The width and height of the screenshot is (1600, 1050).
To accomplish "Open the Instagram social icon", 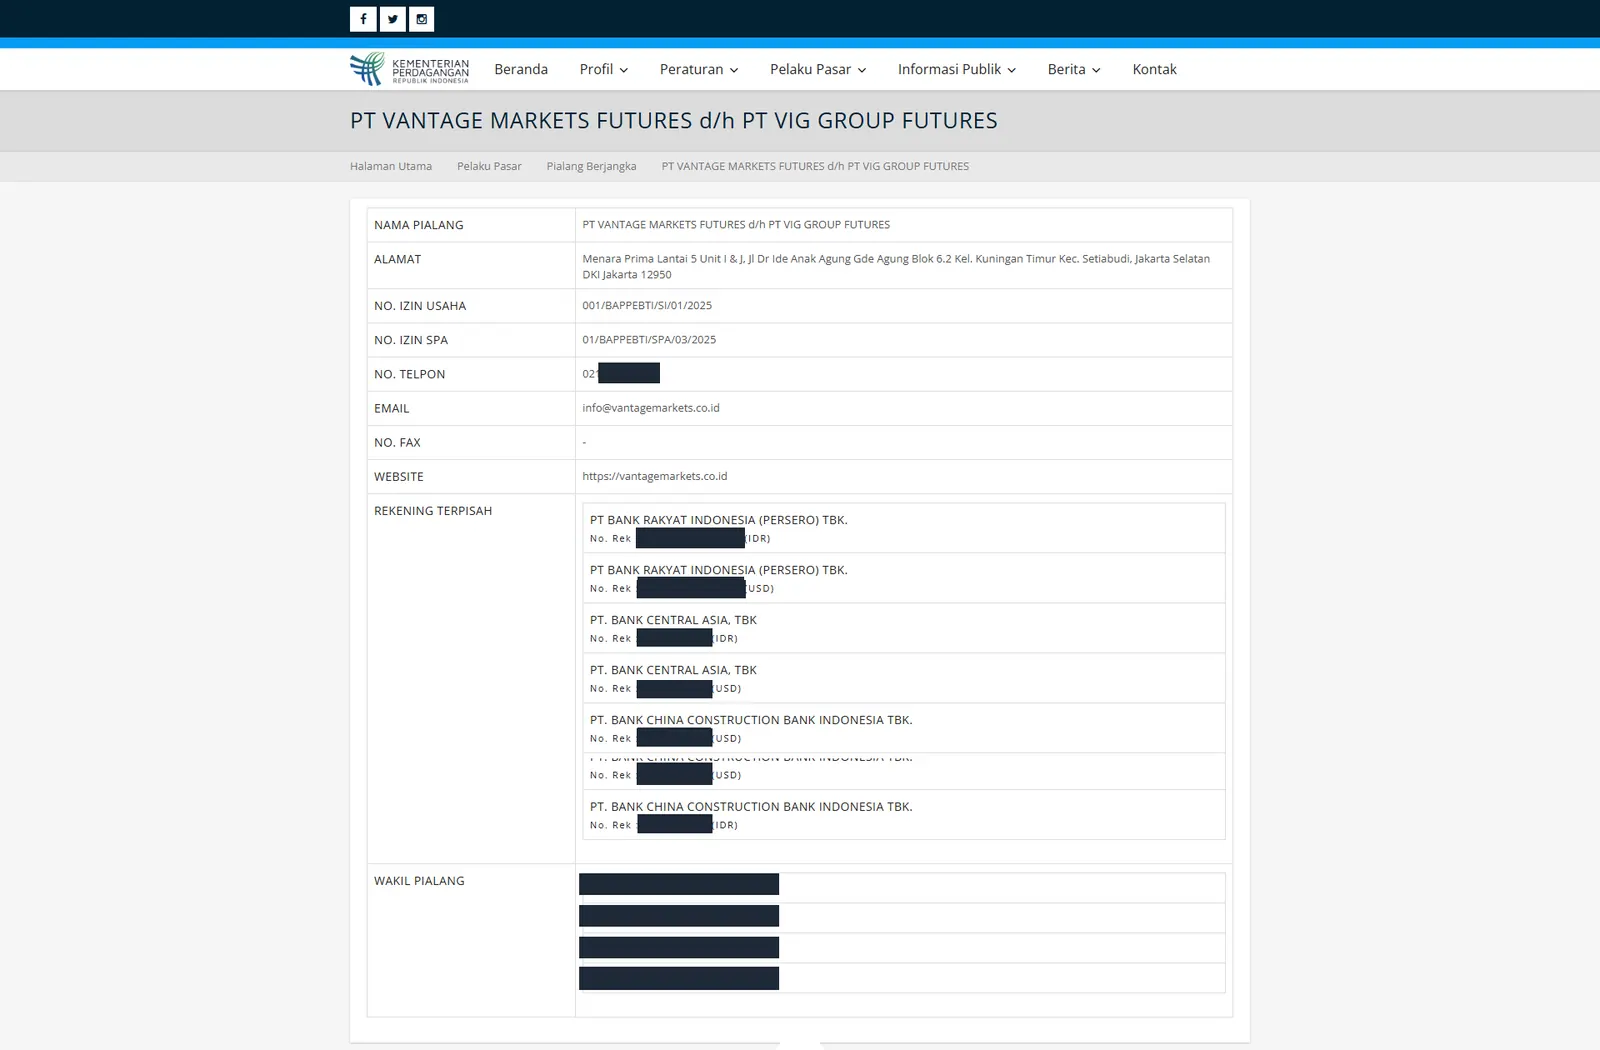I will 422,19.
